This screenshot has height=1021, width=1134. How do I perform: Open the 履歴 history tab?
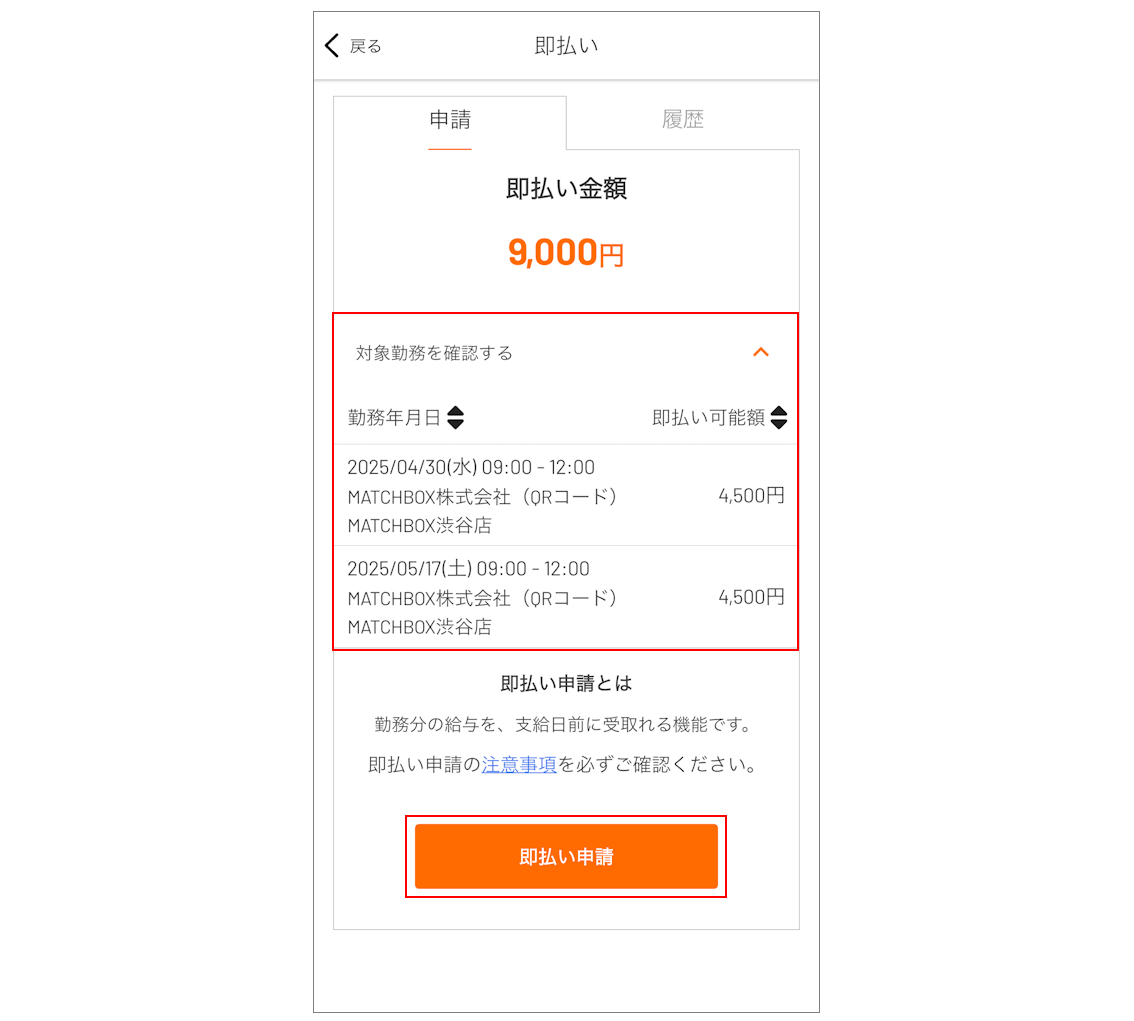[683, 120]
